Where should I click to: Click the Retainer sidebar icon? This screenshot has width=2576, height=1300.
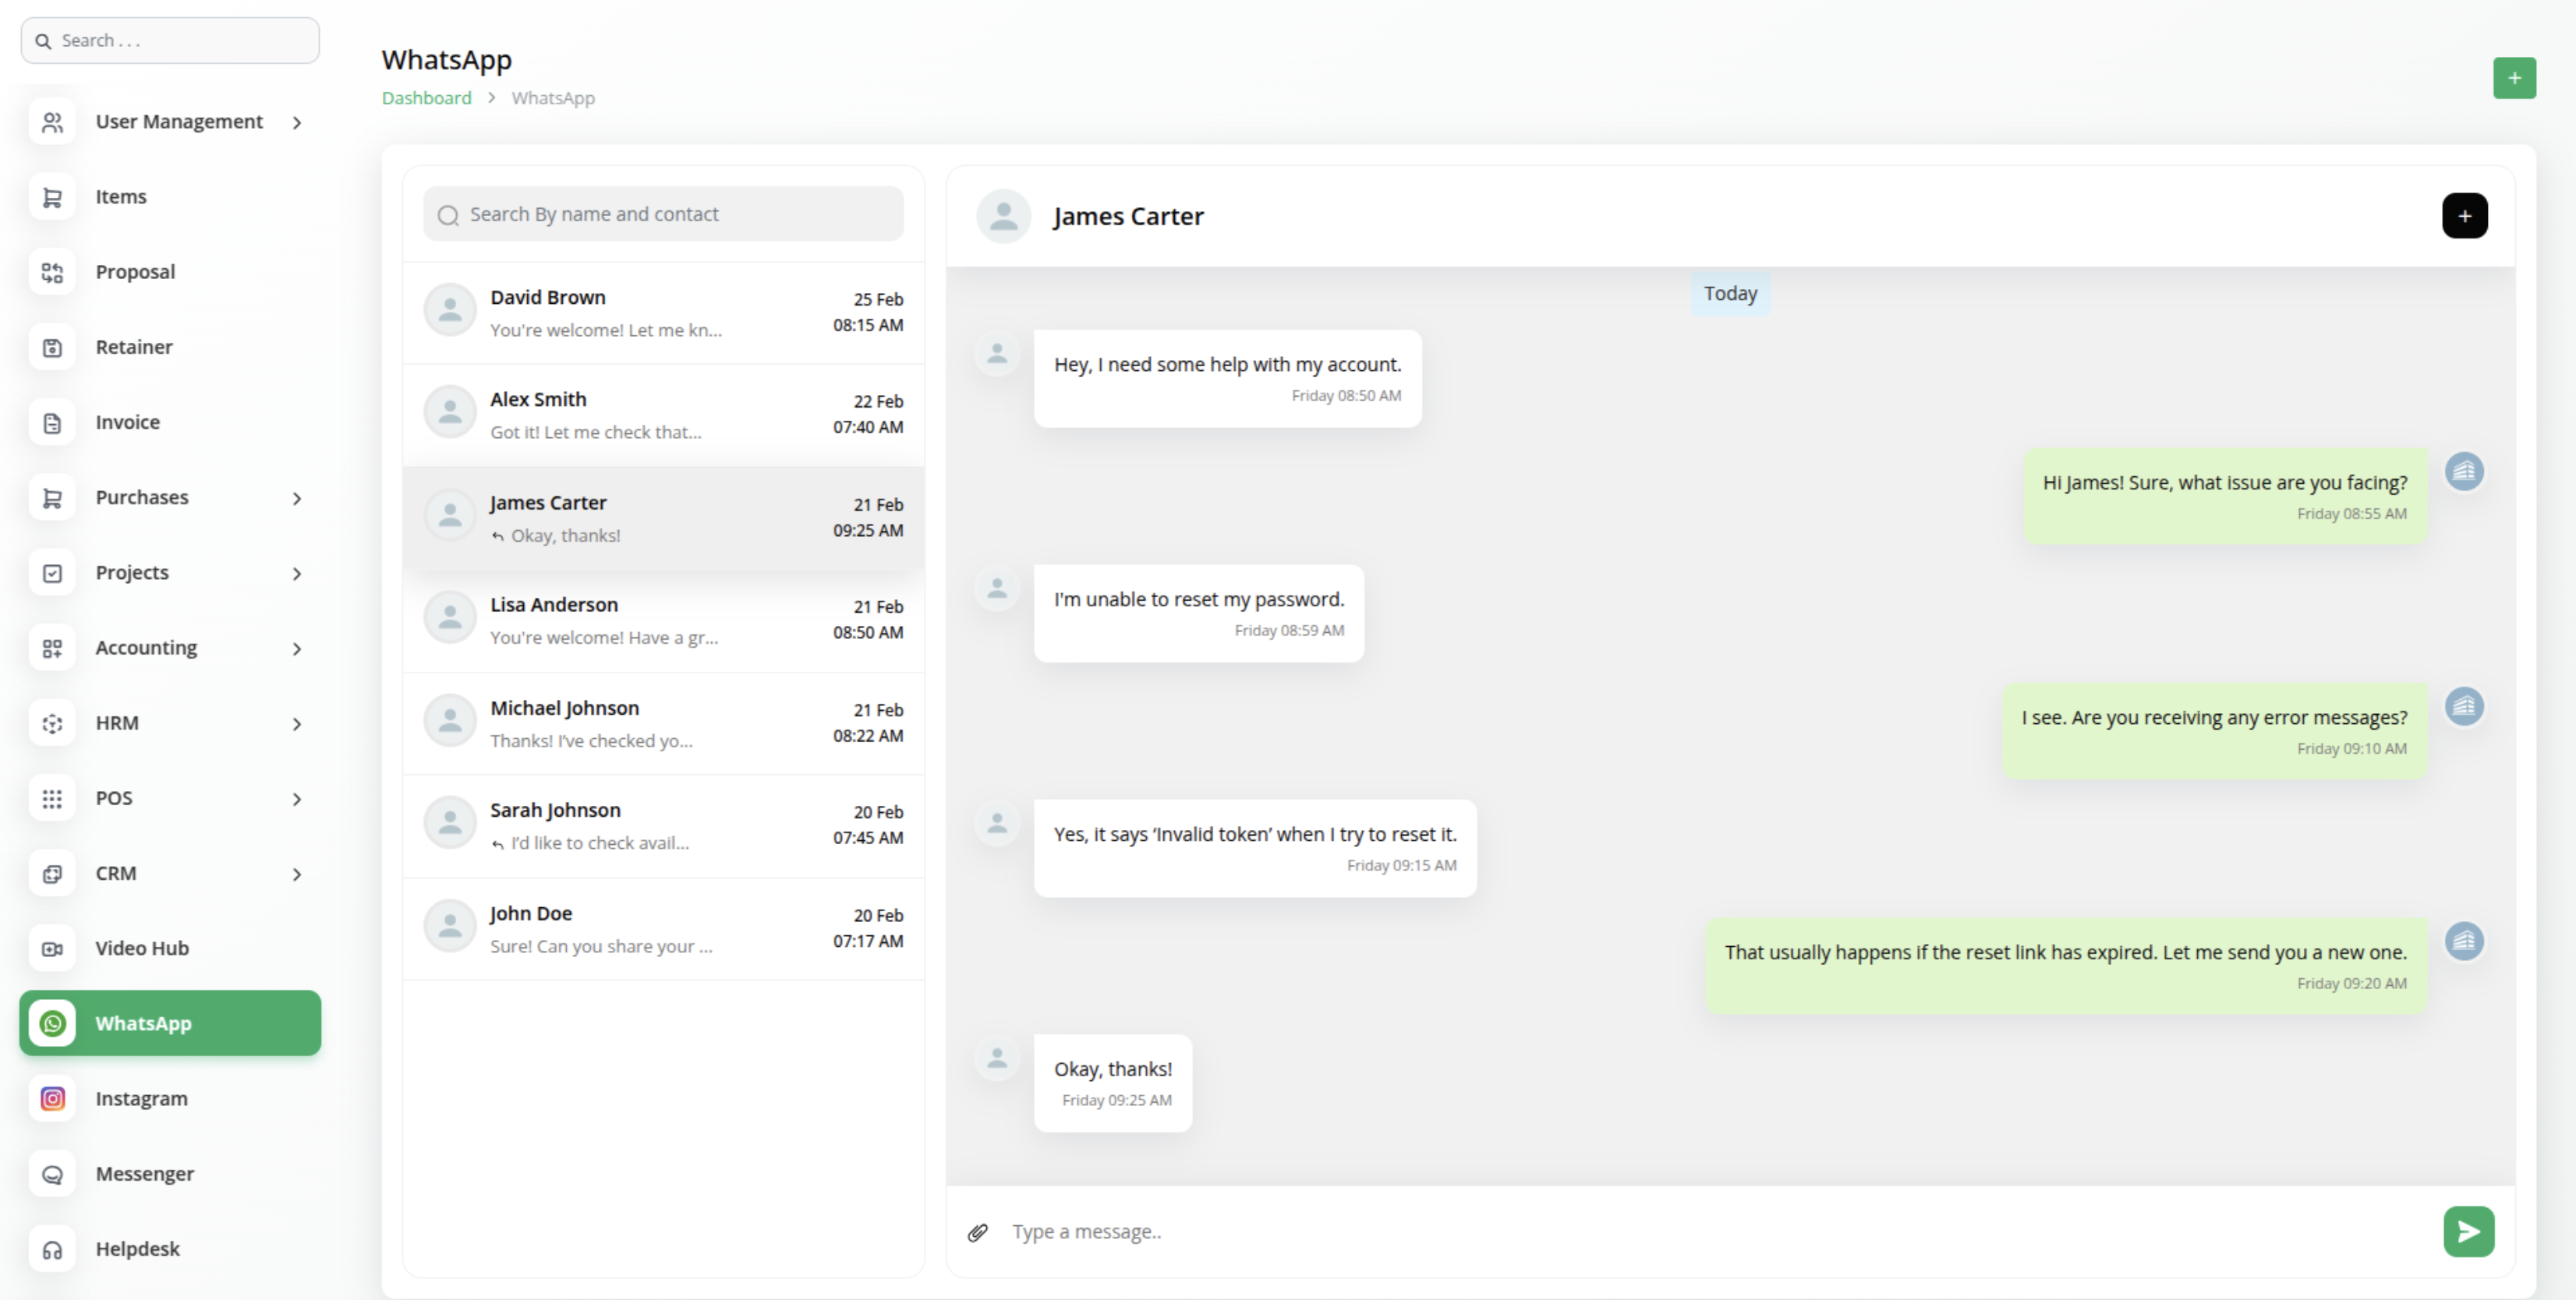pos(52,347)
